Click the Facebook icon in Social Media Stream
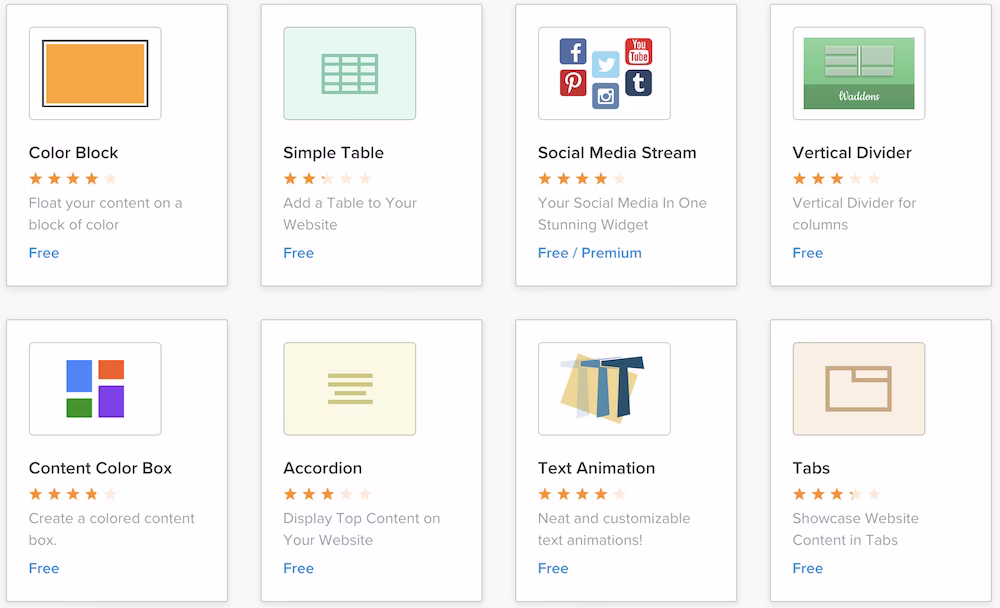 (x=573, y=51)
